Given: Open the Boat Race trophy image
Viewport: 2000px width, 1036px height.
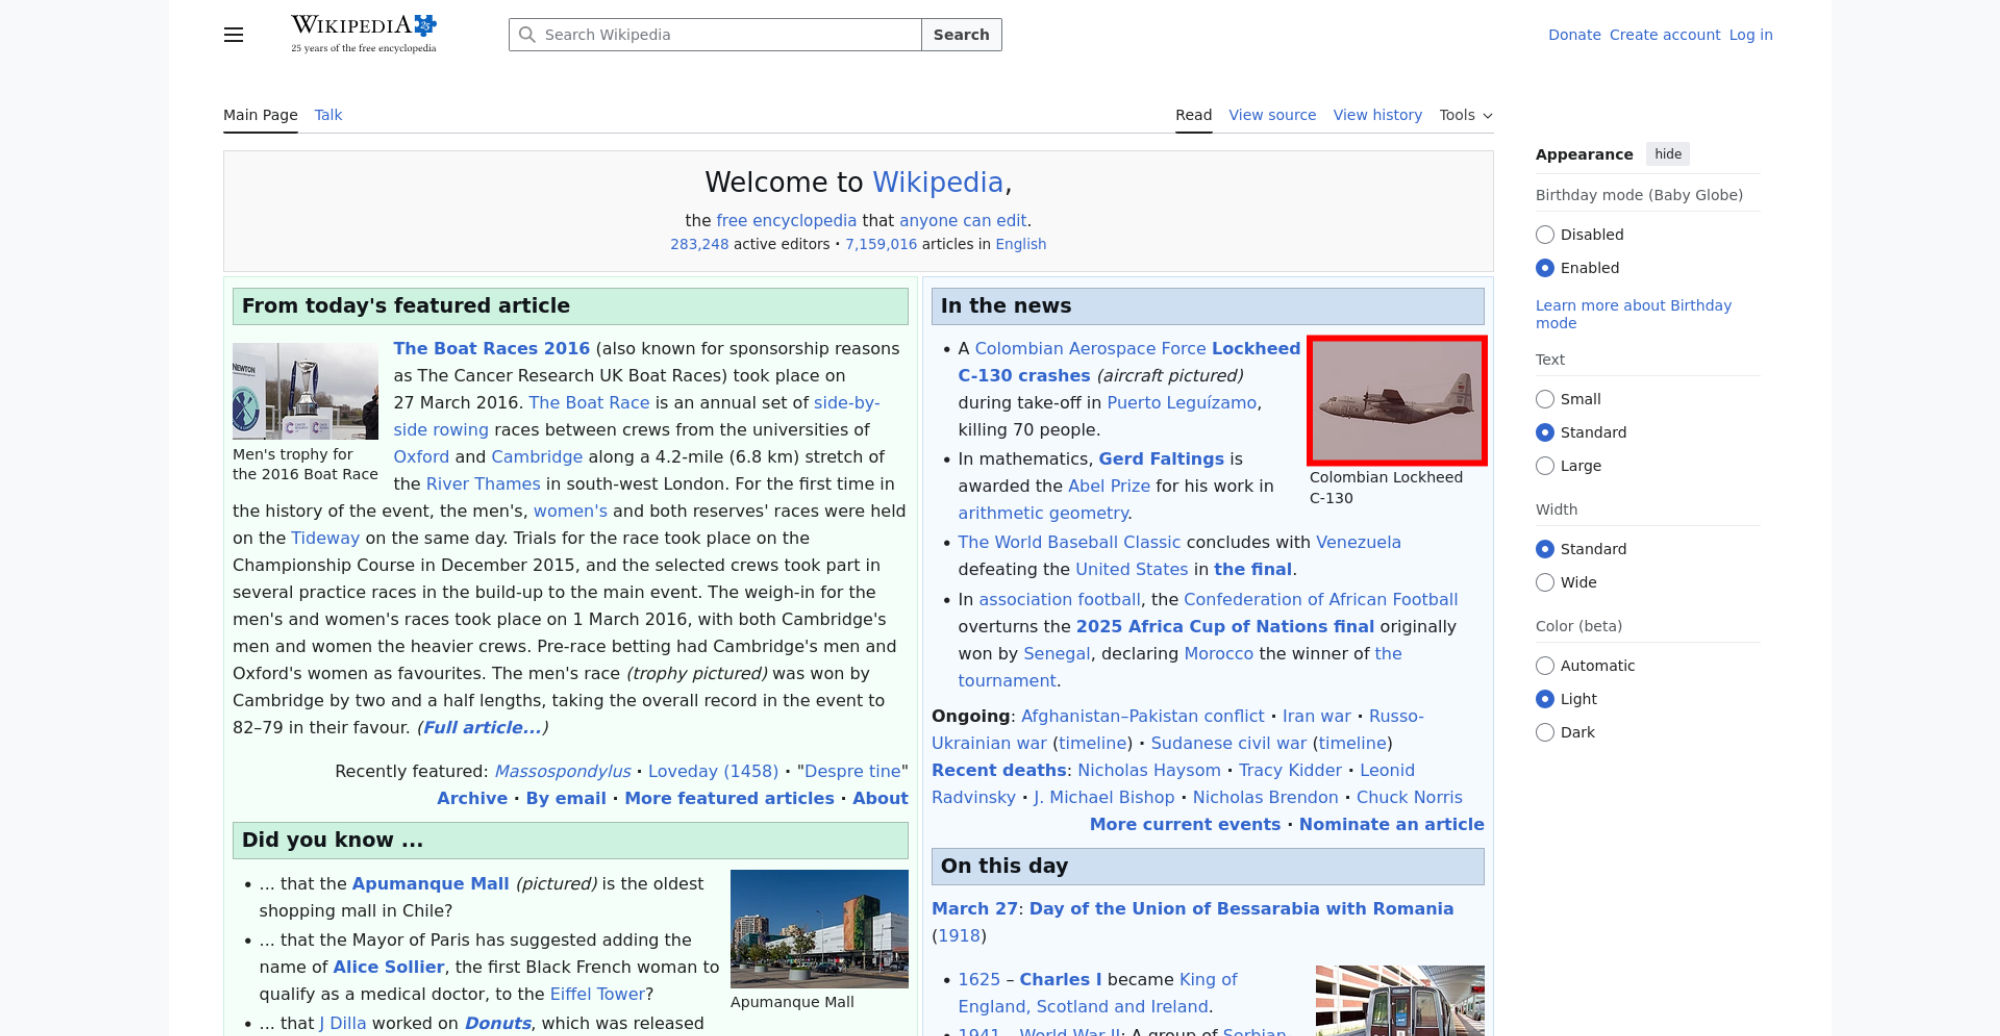Looking at the screenshot, I should pos(305,391).
